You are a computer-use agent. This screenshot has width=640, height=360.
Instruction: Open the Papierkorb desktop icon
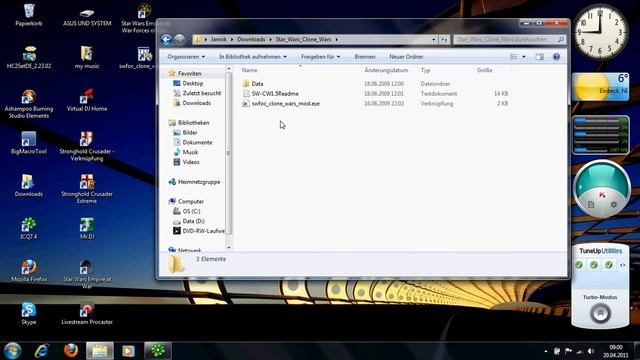tap(29, 15)
